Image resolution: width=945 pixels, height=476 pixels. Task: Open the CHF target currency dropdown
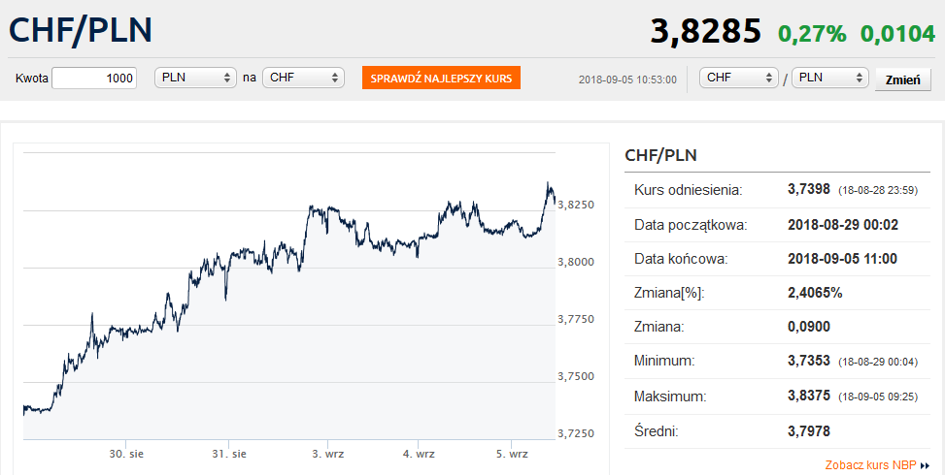tap(303, 78)
